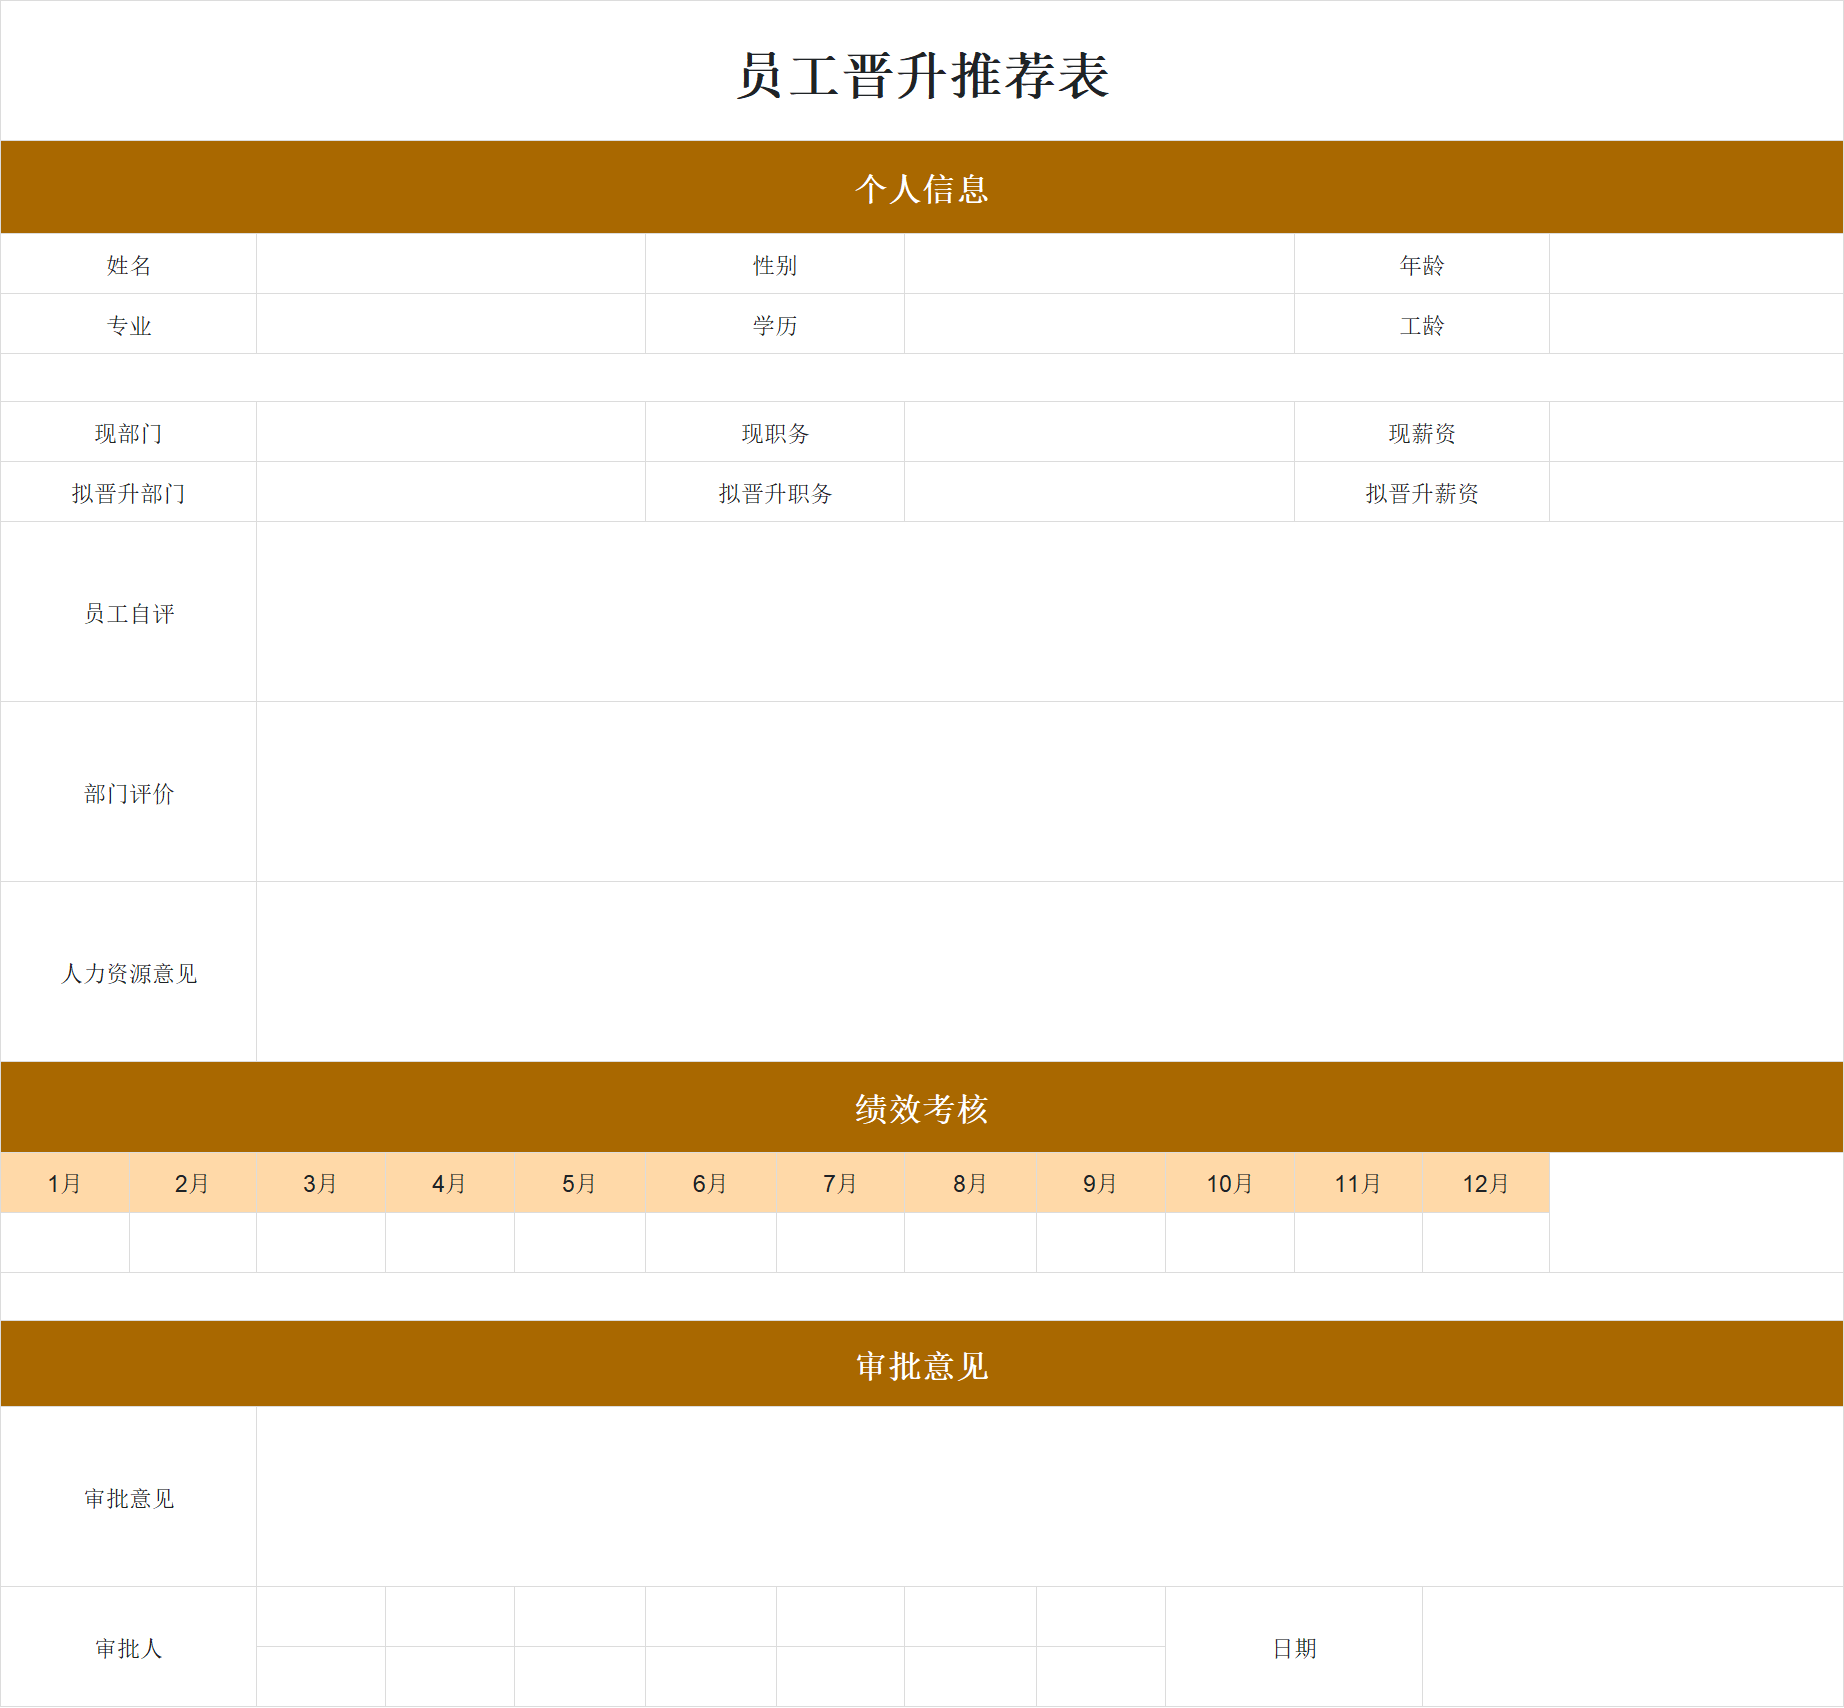Click the 专业 major input cell
Image resolution: width=1844 pixels, height=1708 pixels.
click(x=450, y=323)
